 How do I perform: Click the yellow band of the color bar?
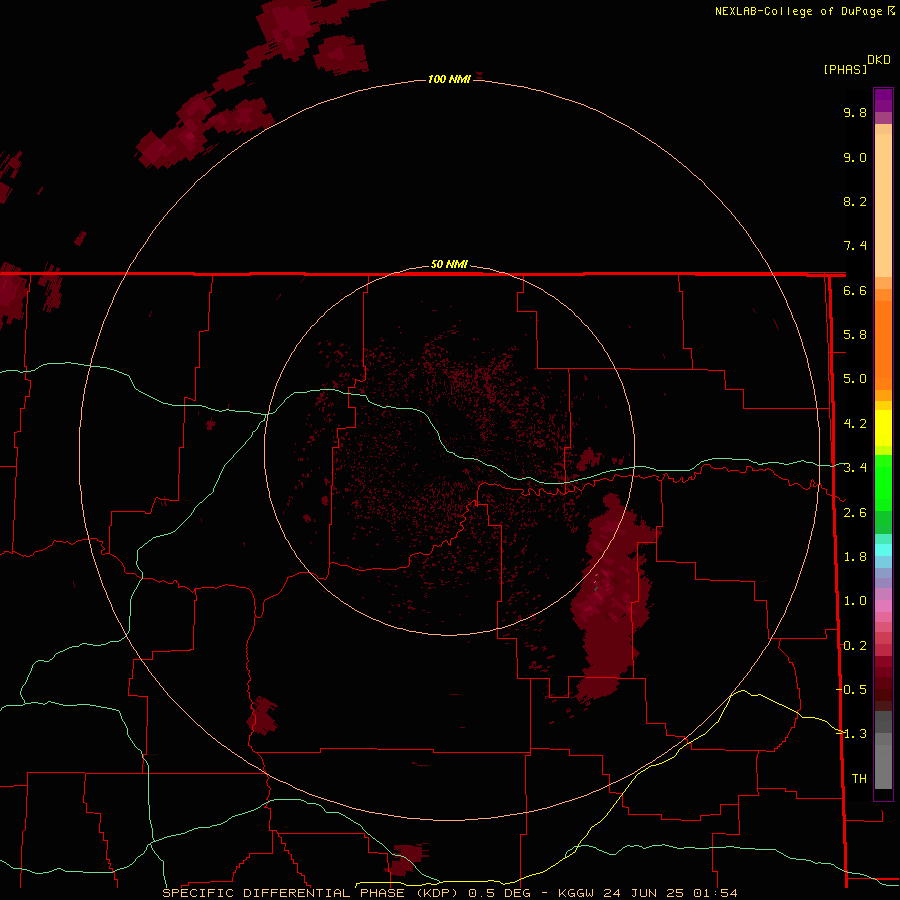pos(883,428)
